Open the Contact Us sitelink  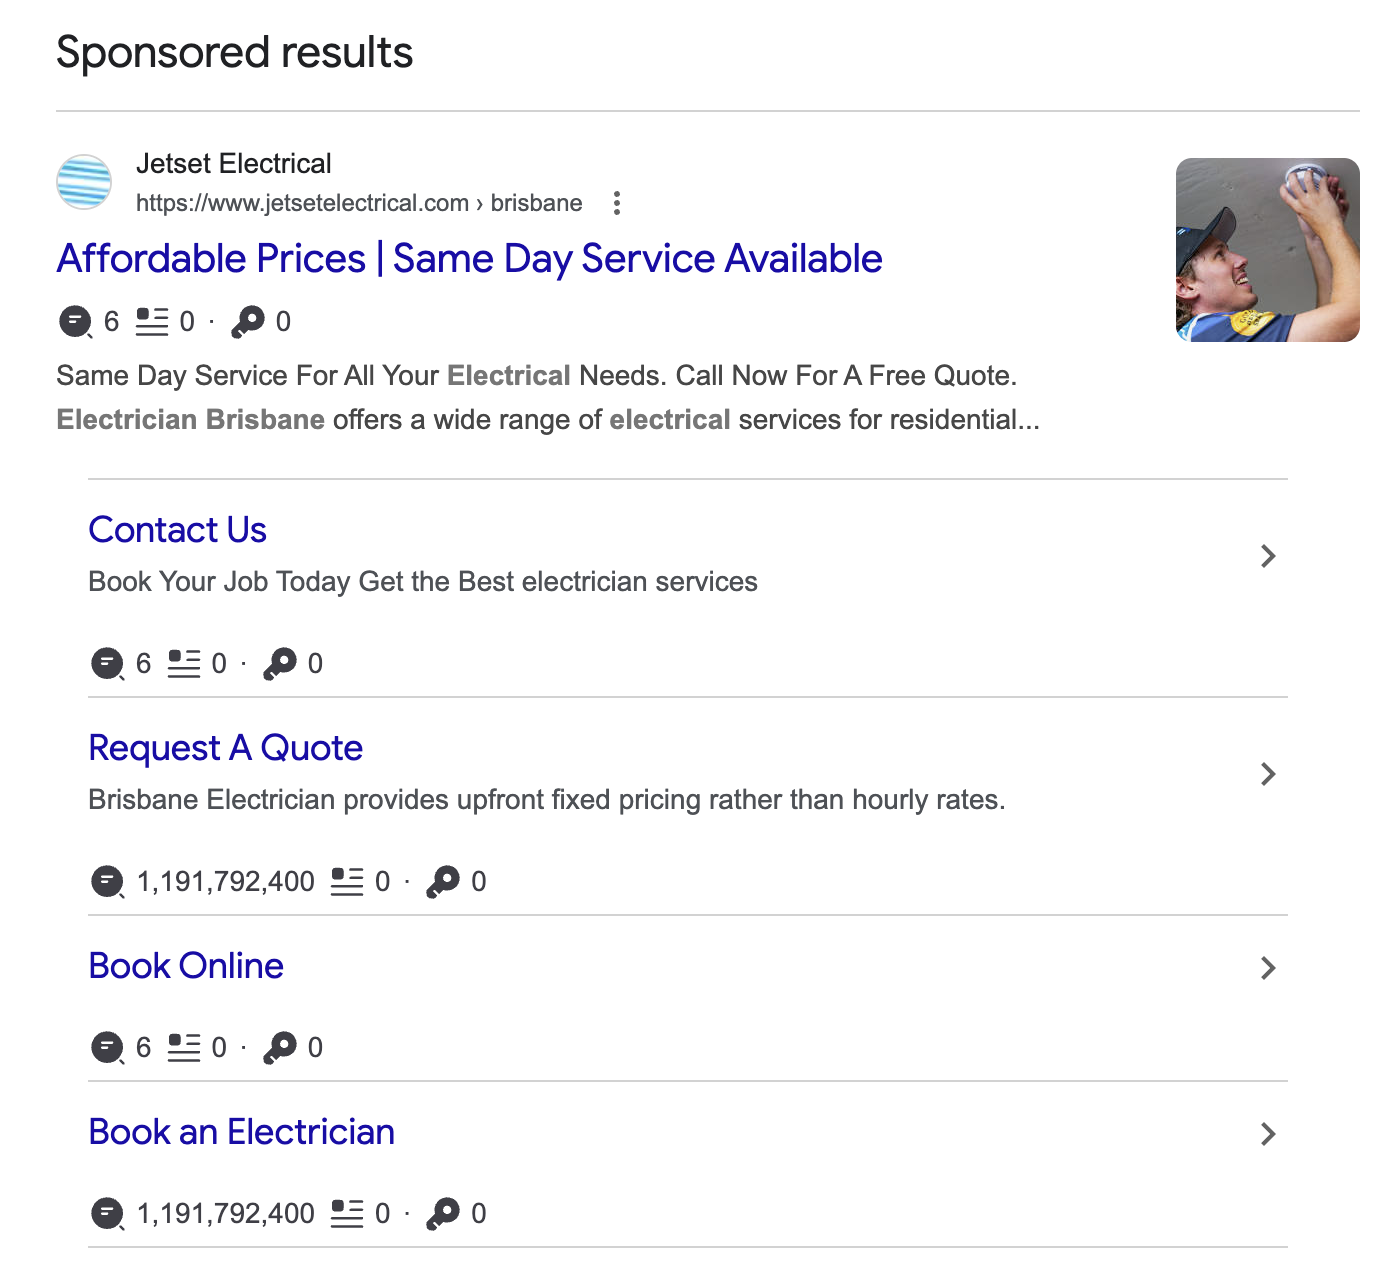click(x=177, y=529)
